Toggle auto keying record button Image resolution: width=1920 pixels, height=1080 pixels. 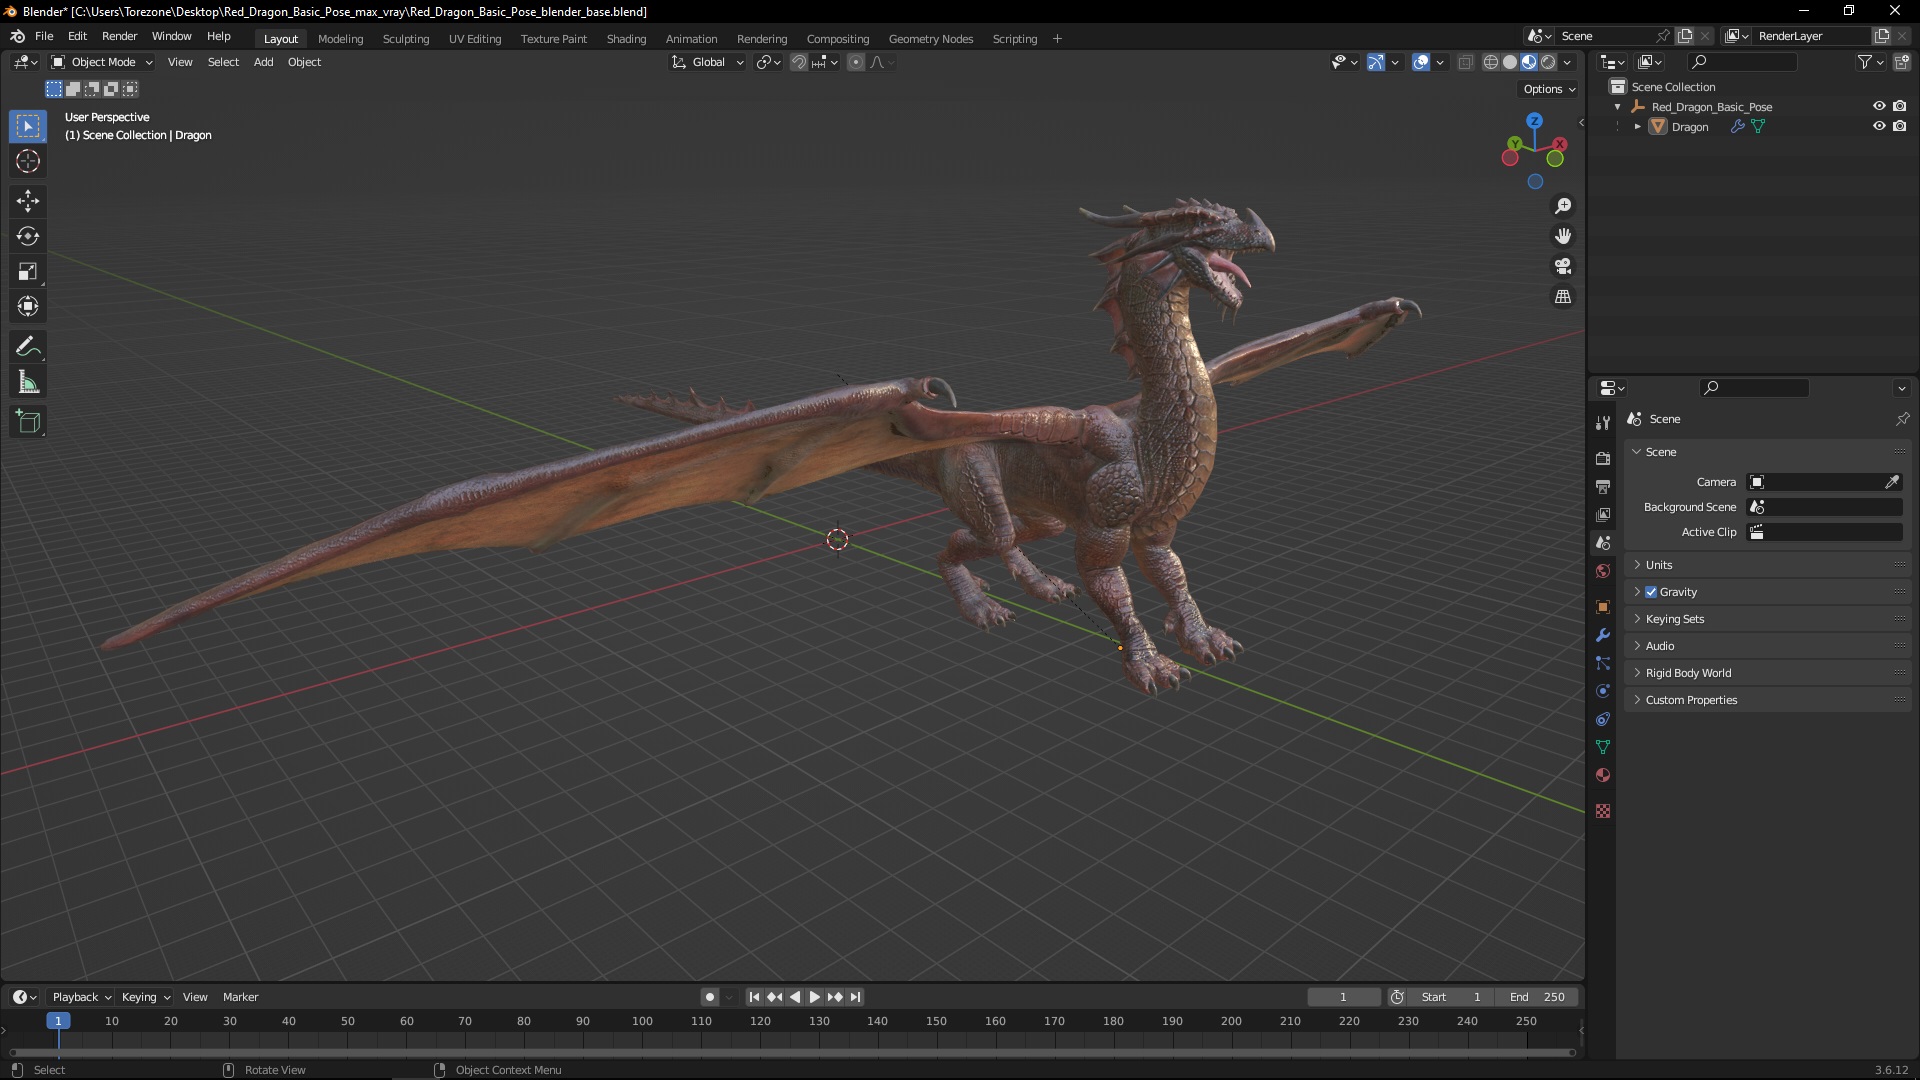(x=709, y=997)
